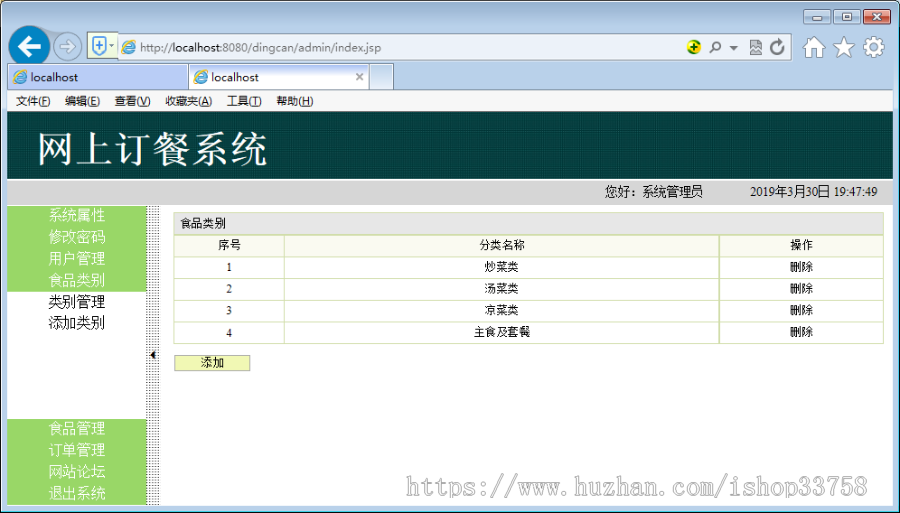This screenshot has width=900, height=513.
Task: Click the 您好：系统管理员 greeting text
Action: pos(654,192)
